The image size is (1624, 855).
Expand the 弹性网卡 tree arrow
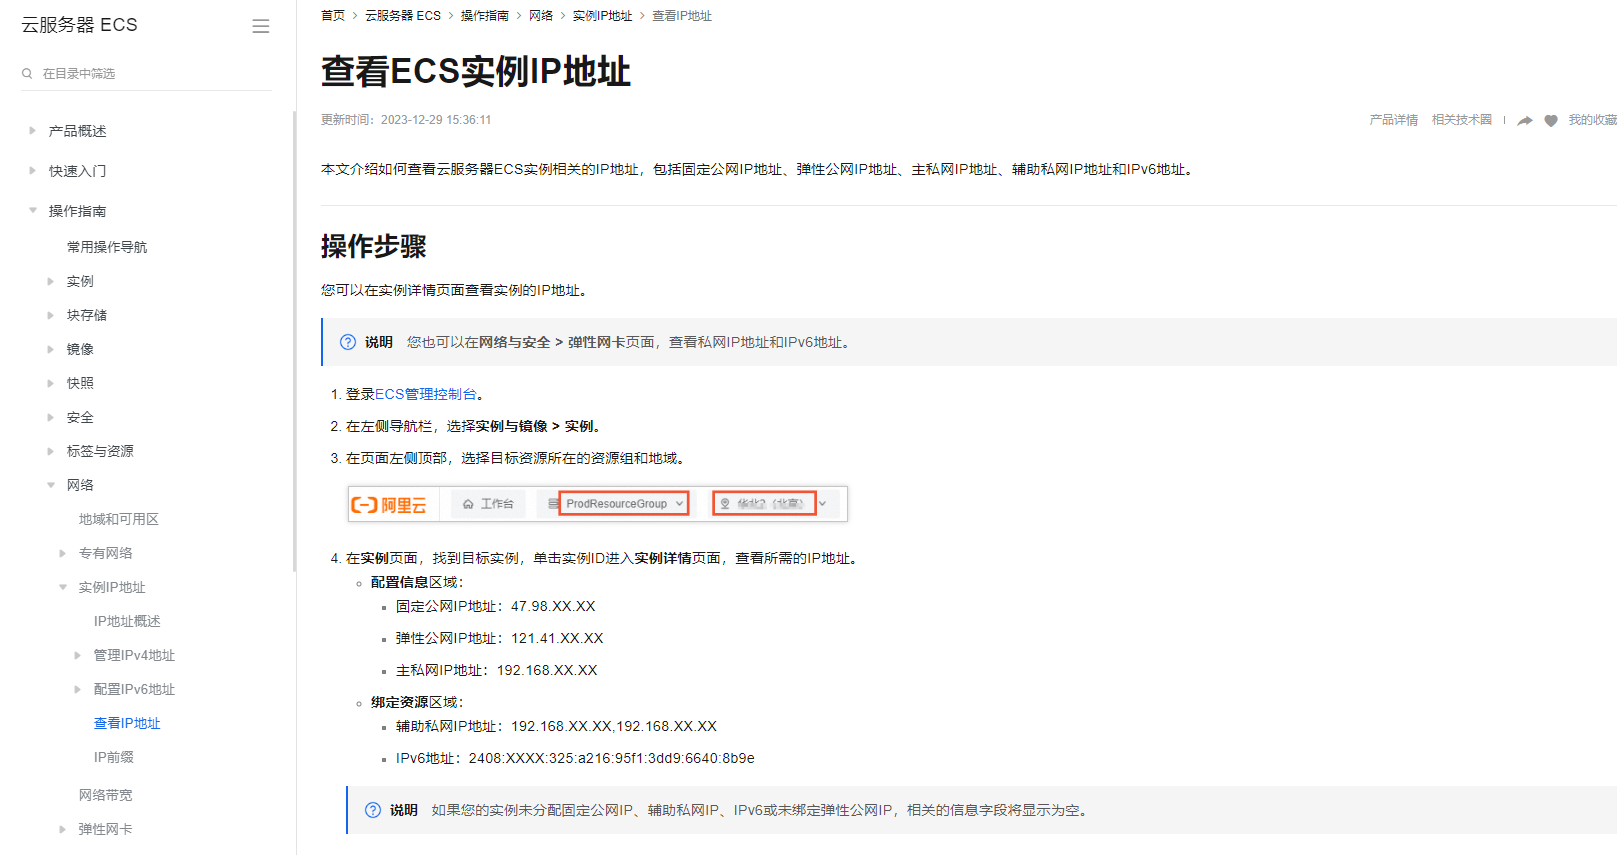pyautogui.click(x=62, y=830)
